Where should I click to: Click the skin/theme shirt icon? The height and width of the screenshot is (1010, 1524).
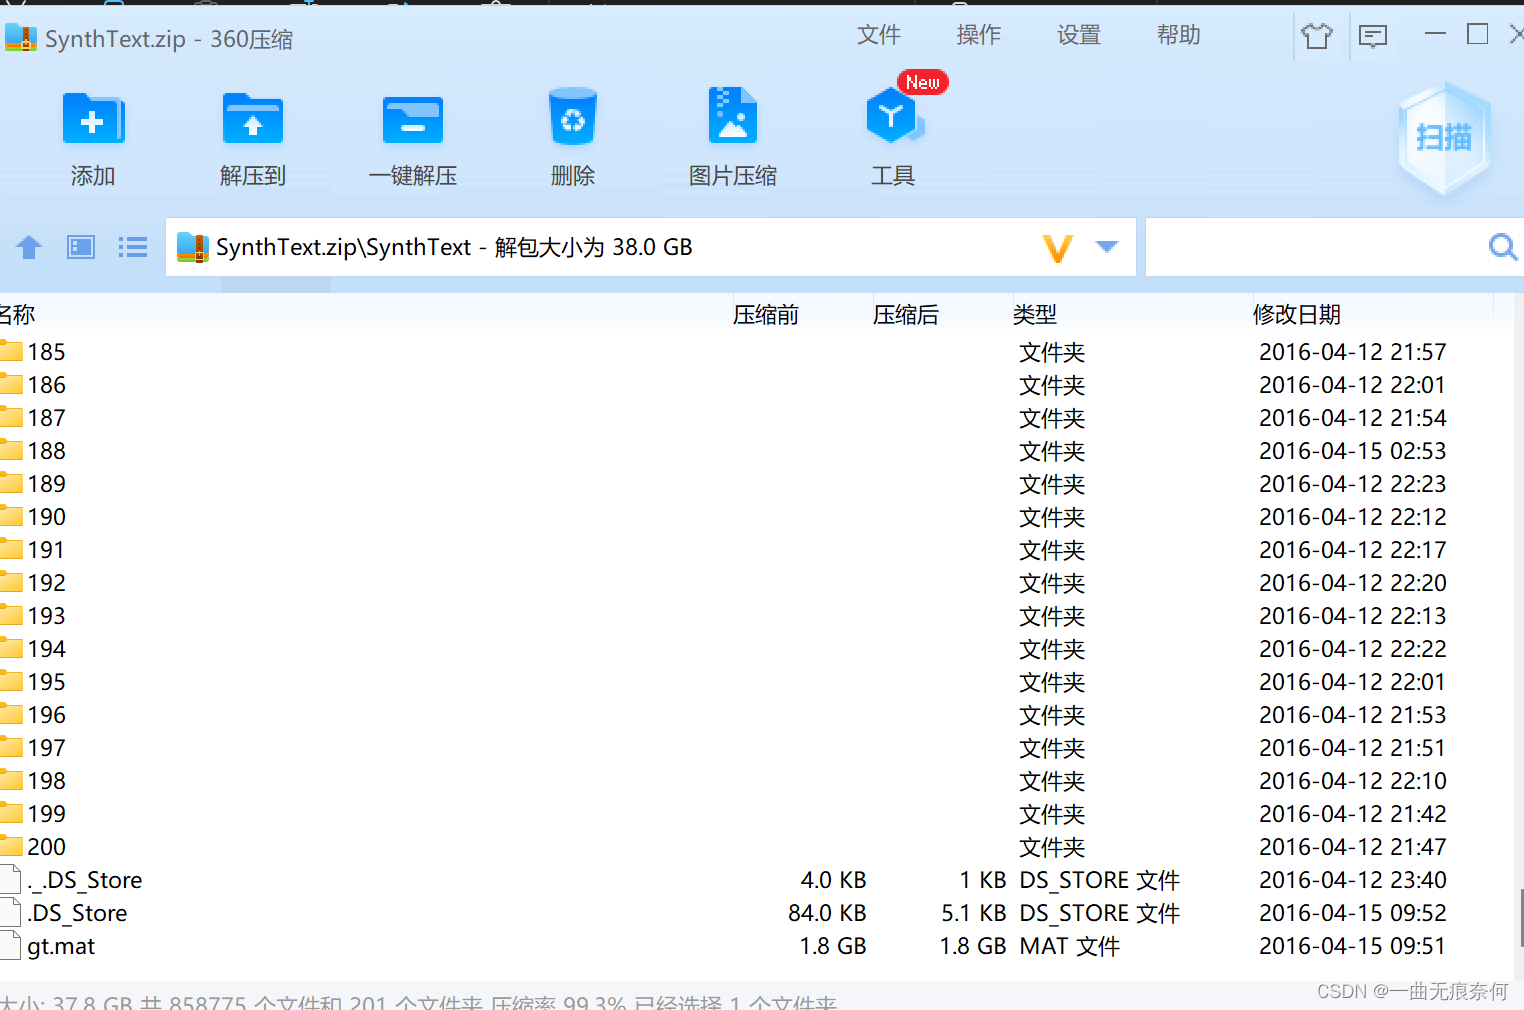pyautogui.click(x=1317, y=36)
